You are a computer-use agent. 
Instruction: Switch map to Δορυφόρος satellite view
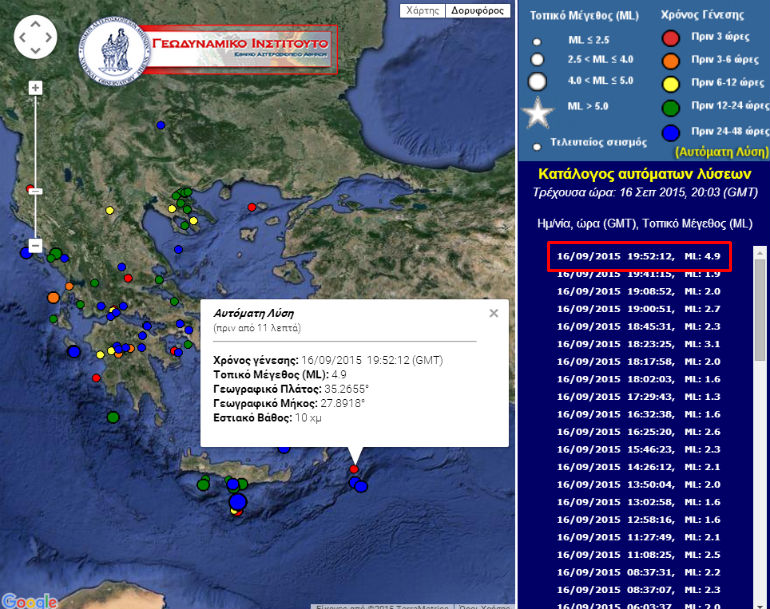coord(477,11)
